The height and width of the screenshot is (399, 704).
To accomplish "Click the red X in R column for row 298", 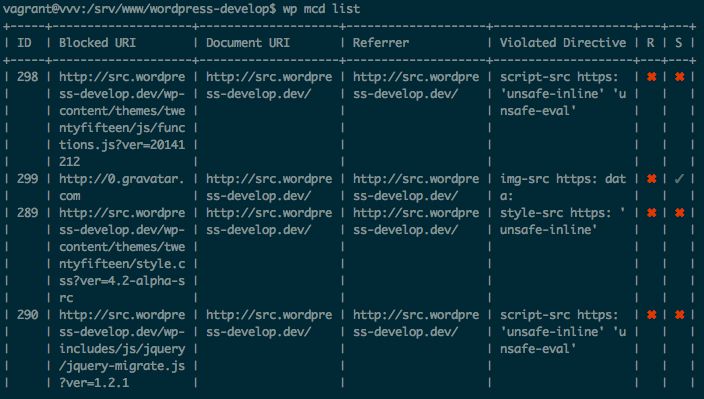I will coord(651,77).
